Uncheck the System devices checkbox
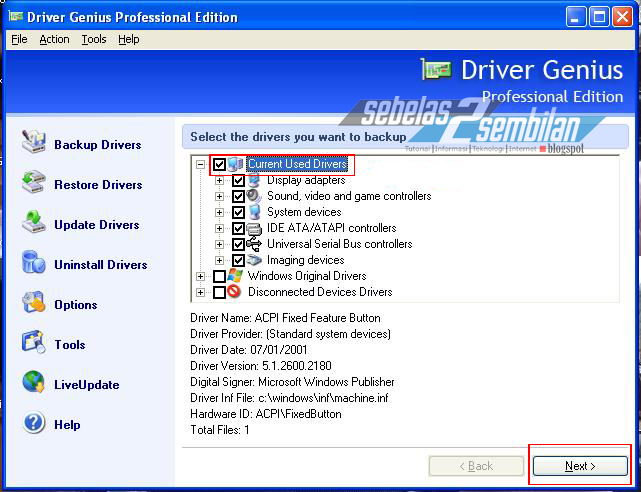The height and width of the screenshot is (492, 641). (238, 212)
